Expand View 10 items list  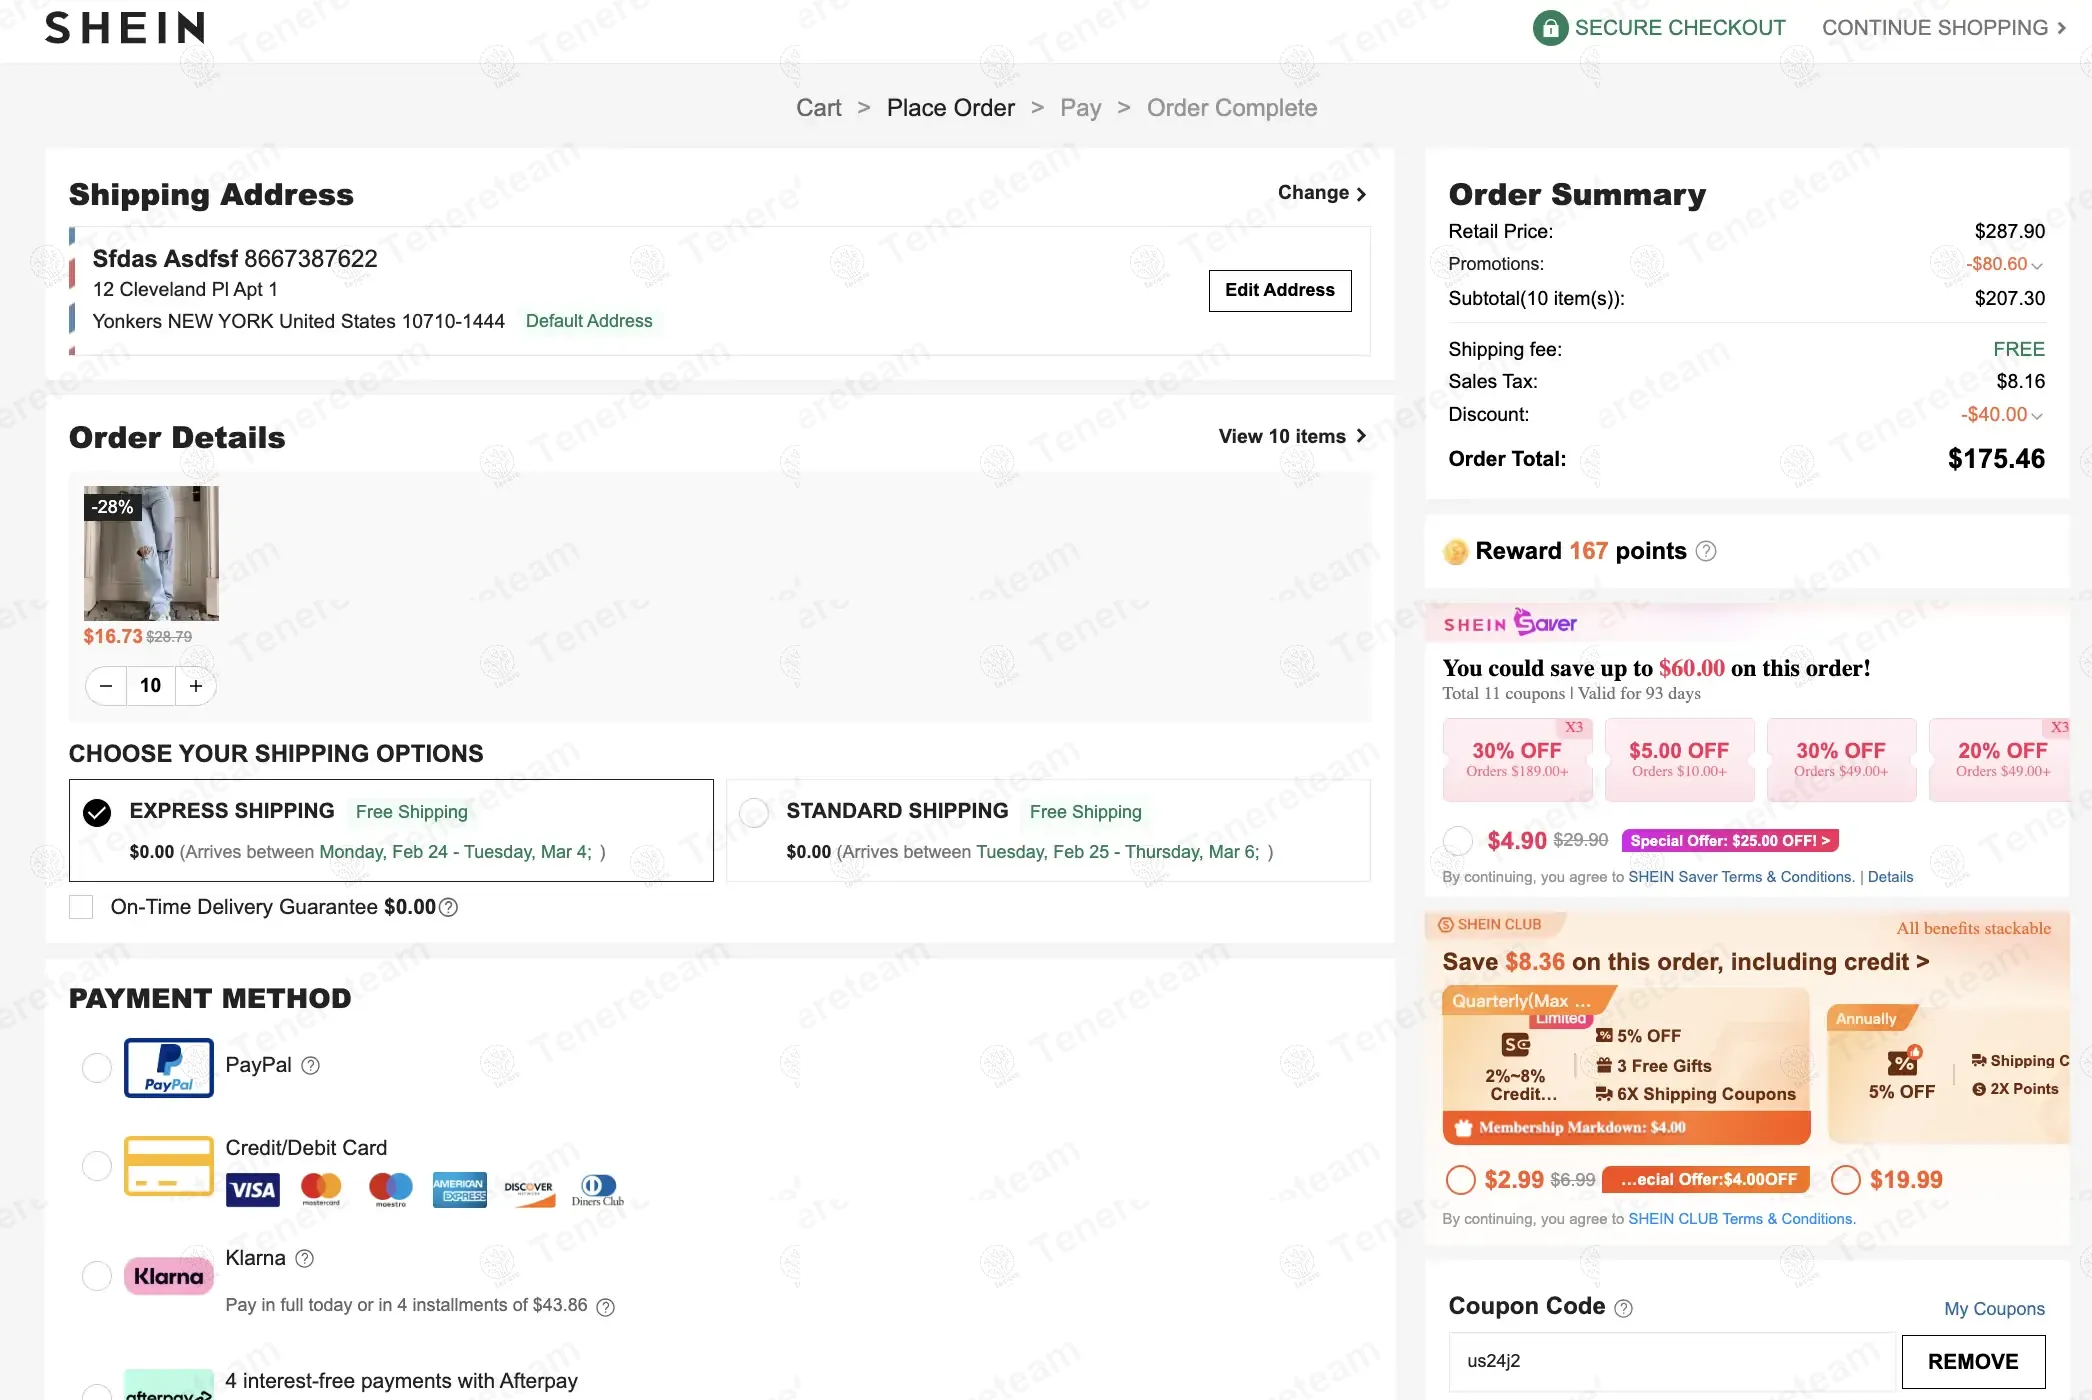(1292, 436)
